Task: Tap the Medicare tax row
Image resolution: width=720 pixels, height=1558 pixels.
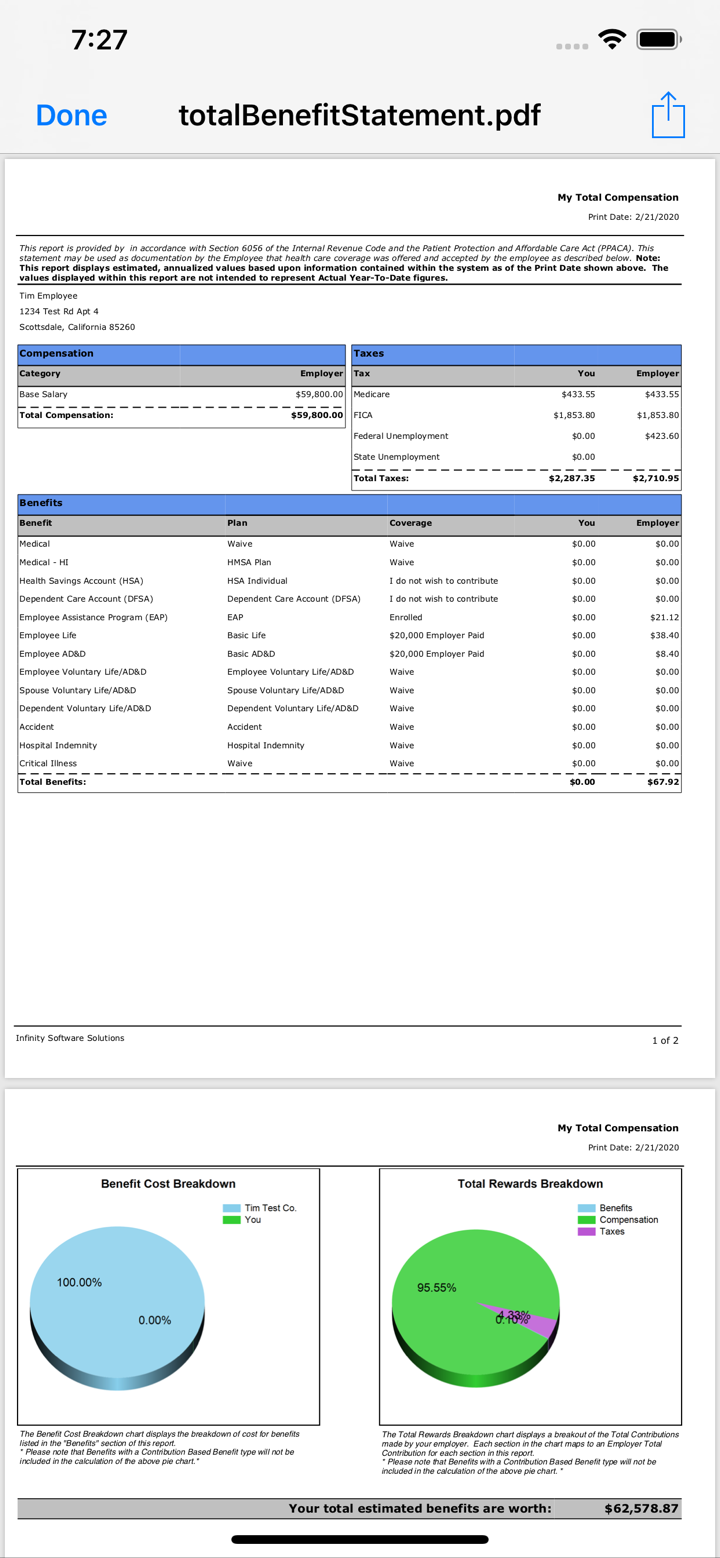Action: [516, 394]
